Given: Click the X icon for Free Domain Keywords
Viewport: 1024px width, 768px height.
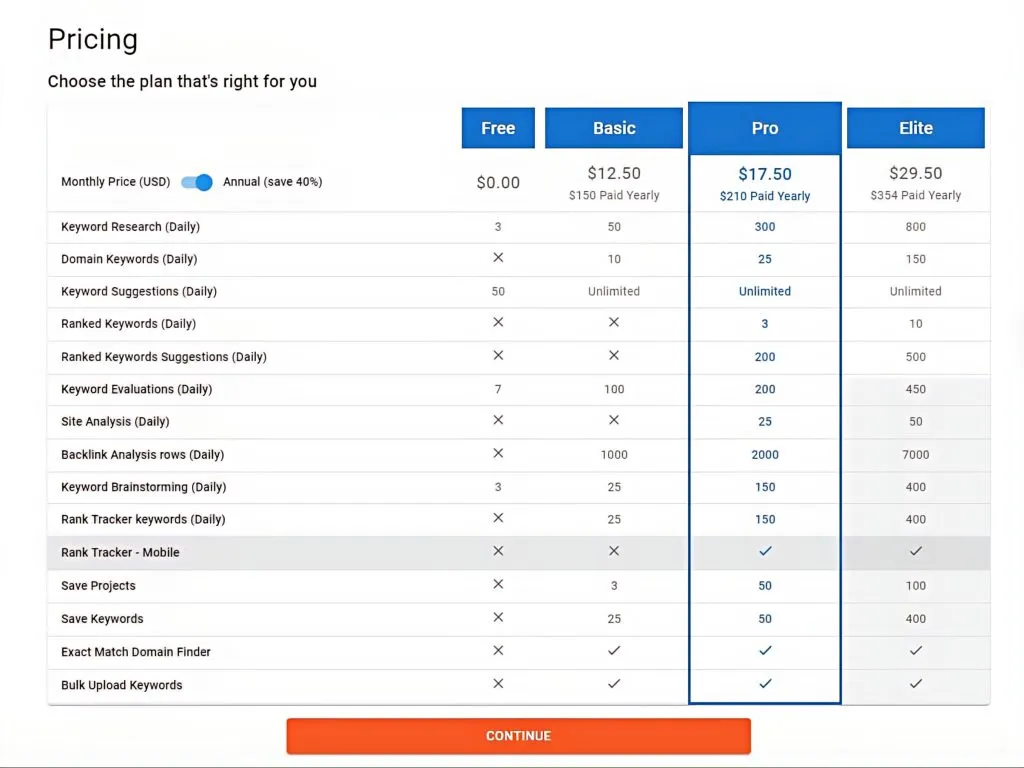Looking at the screenshot, I should [498, 258].
